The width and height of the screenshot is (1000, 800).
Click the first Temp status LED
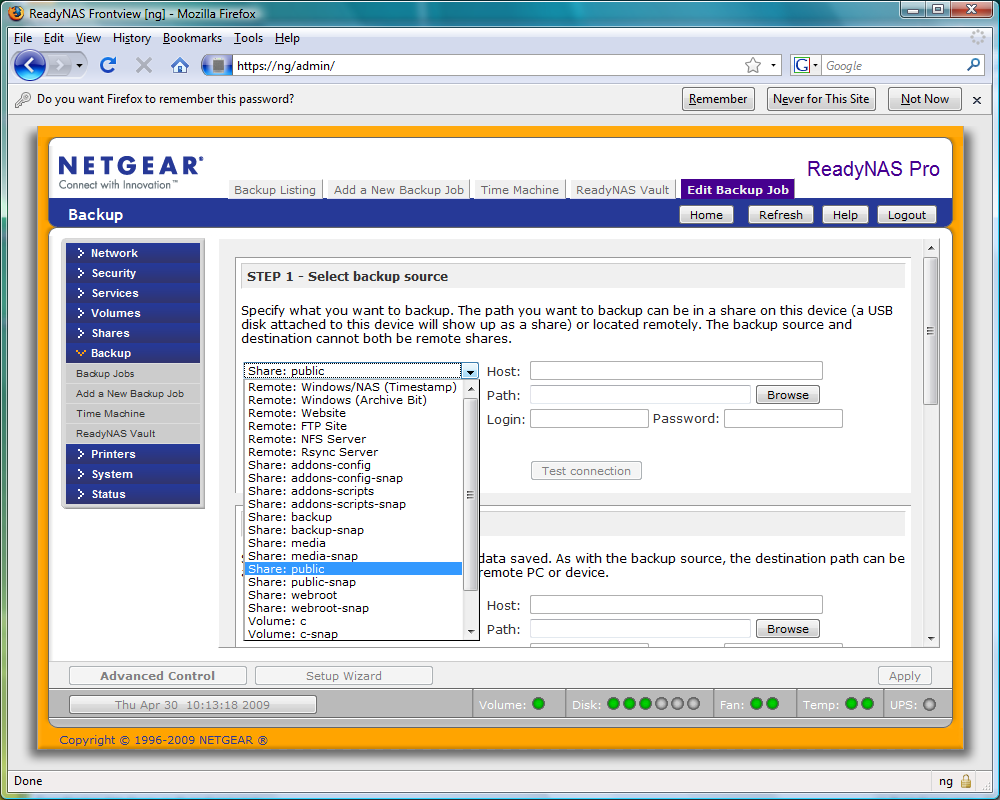tap(851, 704)
